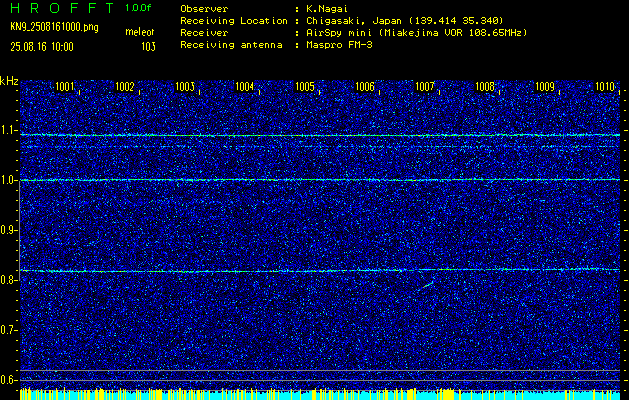This screenshot has width=629, height=400.
Task: Click the meteor label above count
Action: click(140, 32)
